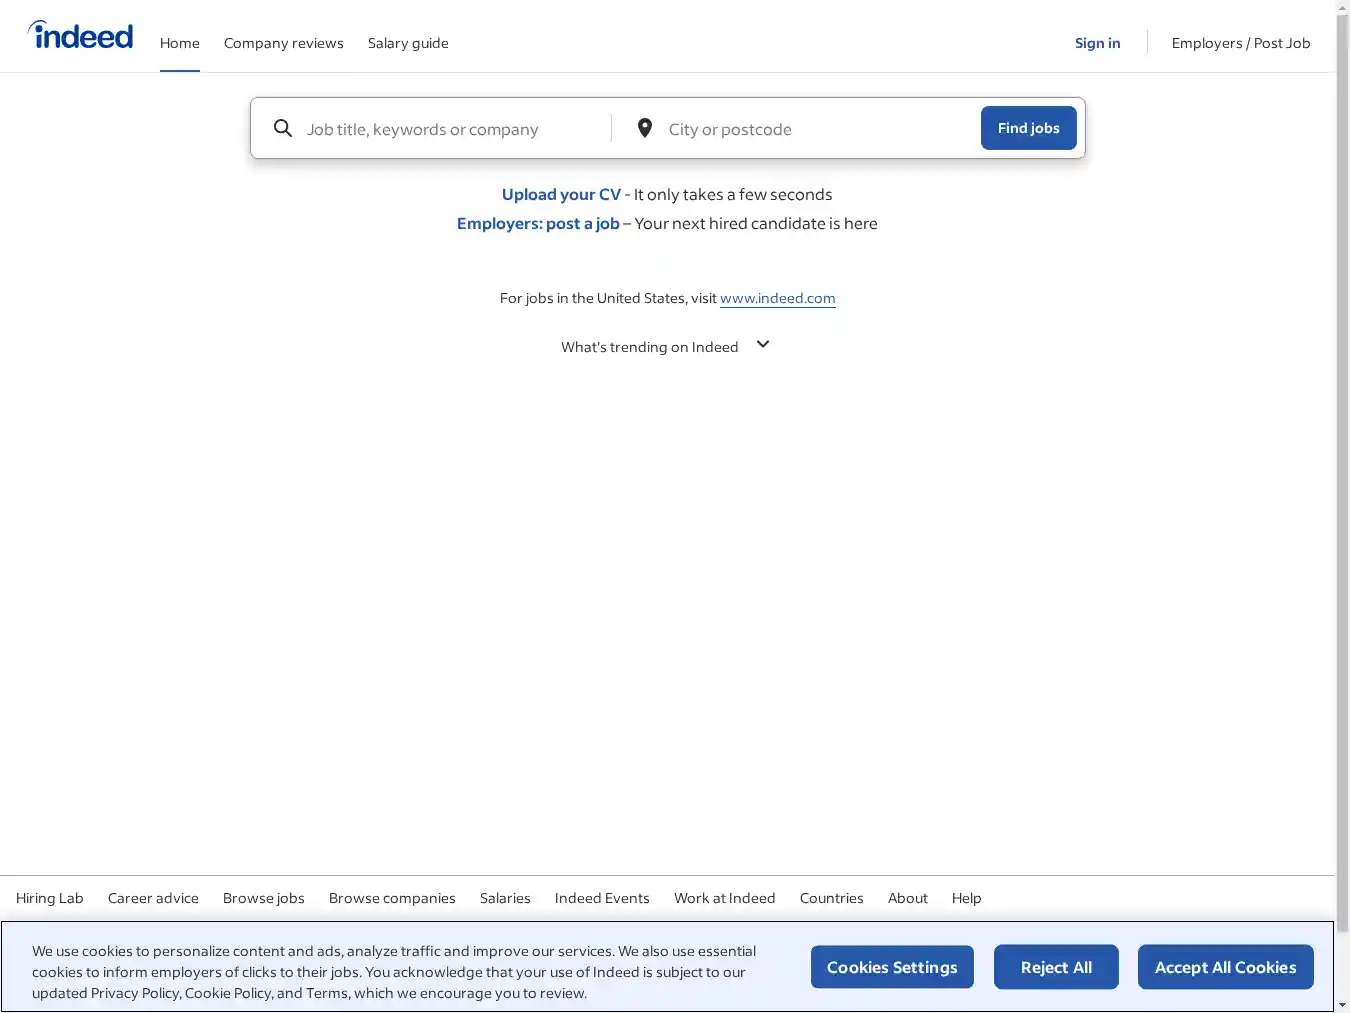Open the Home tab
The image size is (1350, 1013).
[180, 43]
